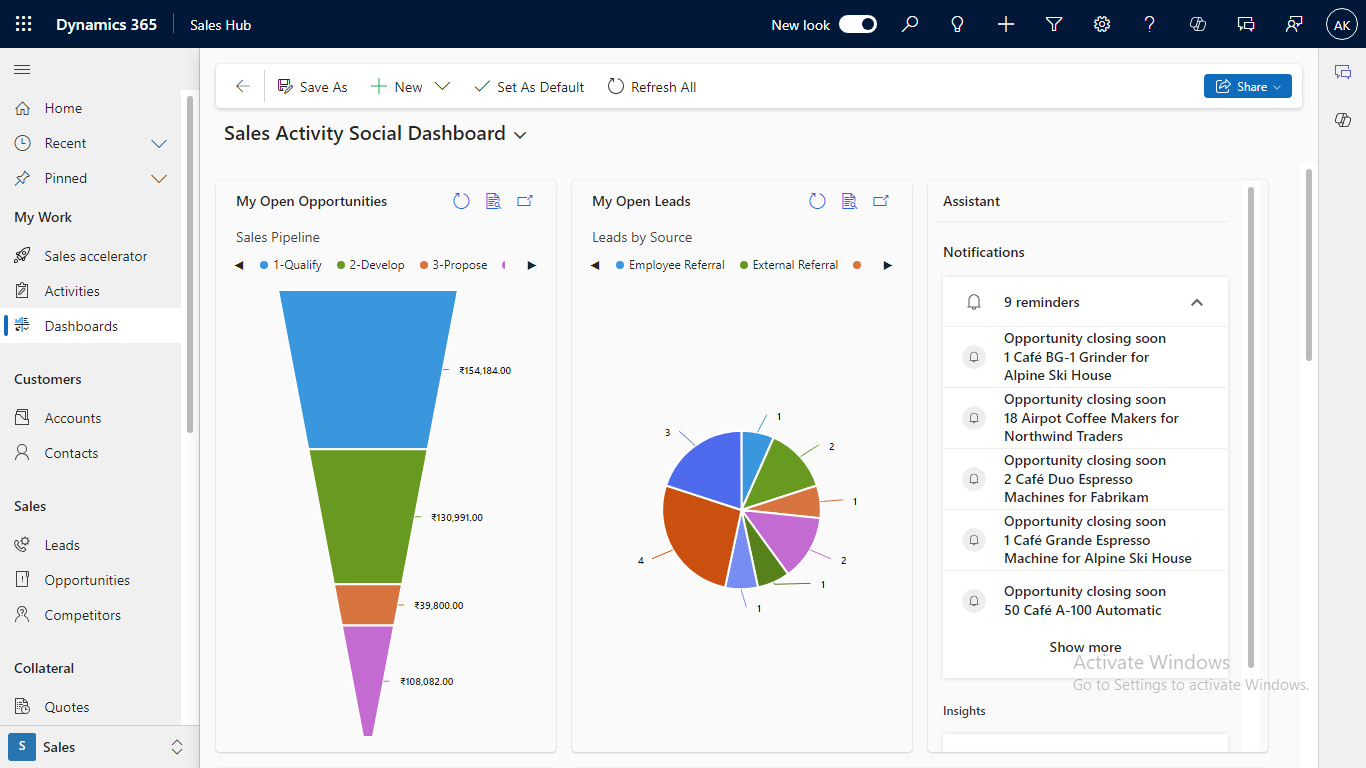This screenshot has width=1366, height=768.
Task: Open Opportunities in the navigation menu
Action: pyautogui.click(x=87, y=580)
